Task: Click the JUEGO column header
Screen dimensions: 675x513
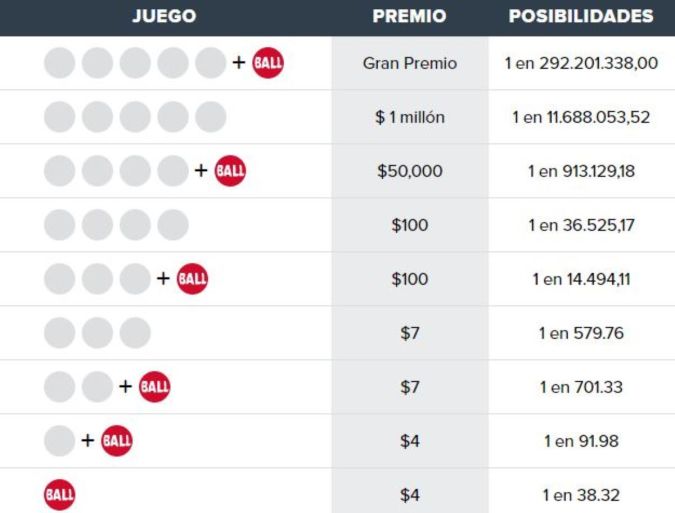Action: [164, 17]
